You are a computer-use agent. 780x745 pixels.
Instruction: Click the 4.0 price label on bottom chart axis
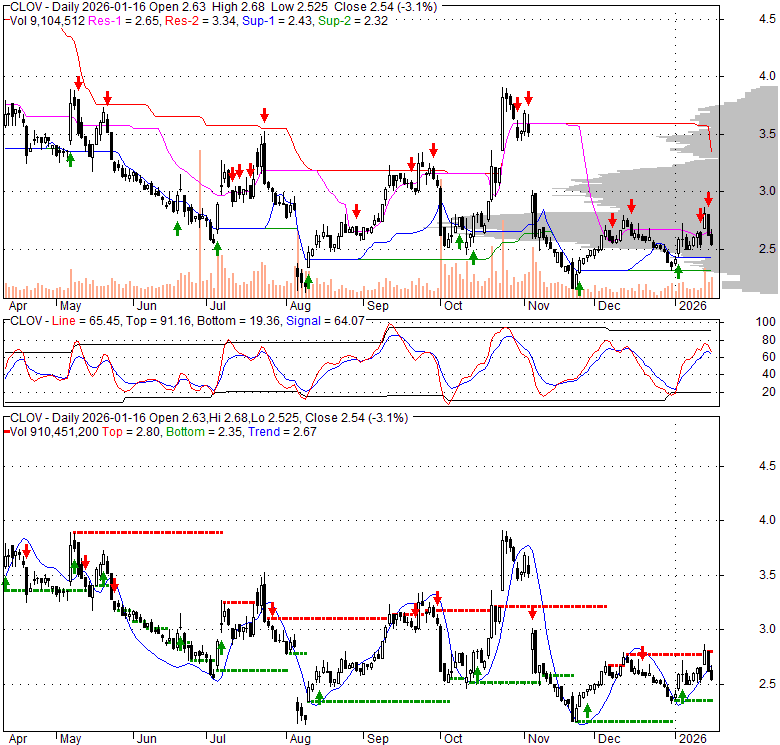(767, 520)
